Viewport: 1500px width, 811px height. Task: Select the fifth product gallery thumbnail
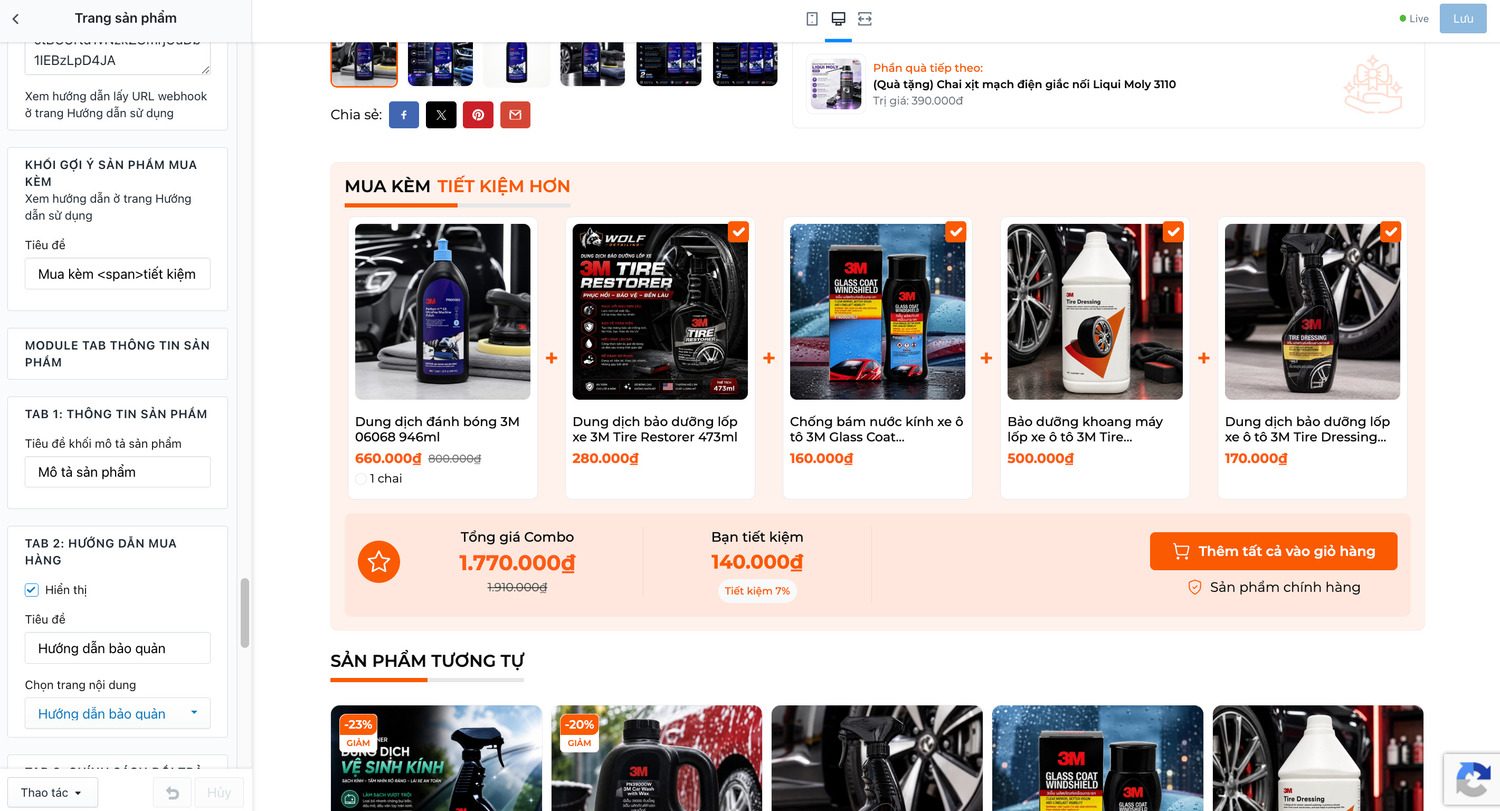[x=669, y=64]
